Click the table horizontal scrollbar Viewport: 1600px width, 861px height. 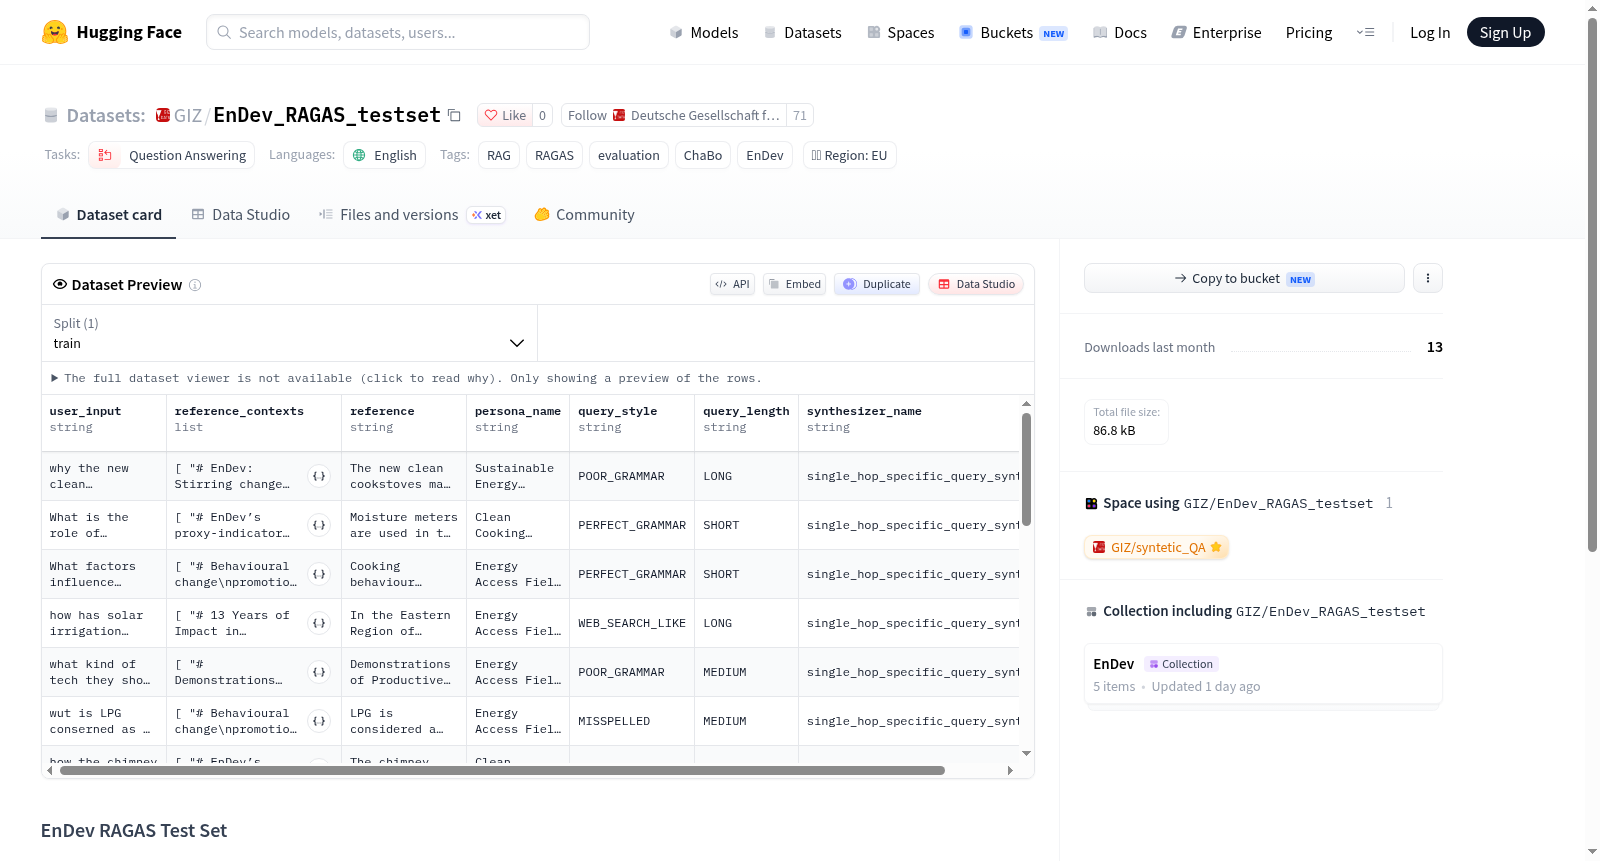[502, 770]
